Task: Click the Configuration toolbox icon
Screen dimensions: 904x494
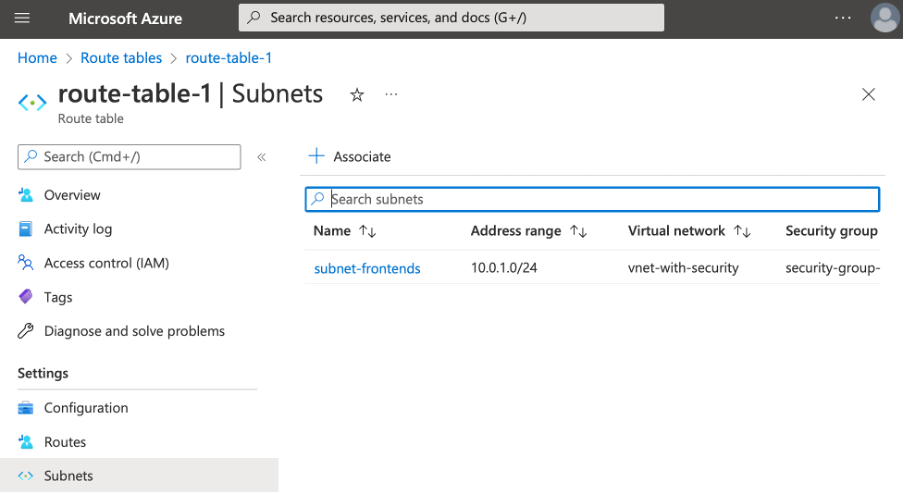Action: (x=25, y=408)
